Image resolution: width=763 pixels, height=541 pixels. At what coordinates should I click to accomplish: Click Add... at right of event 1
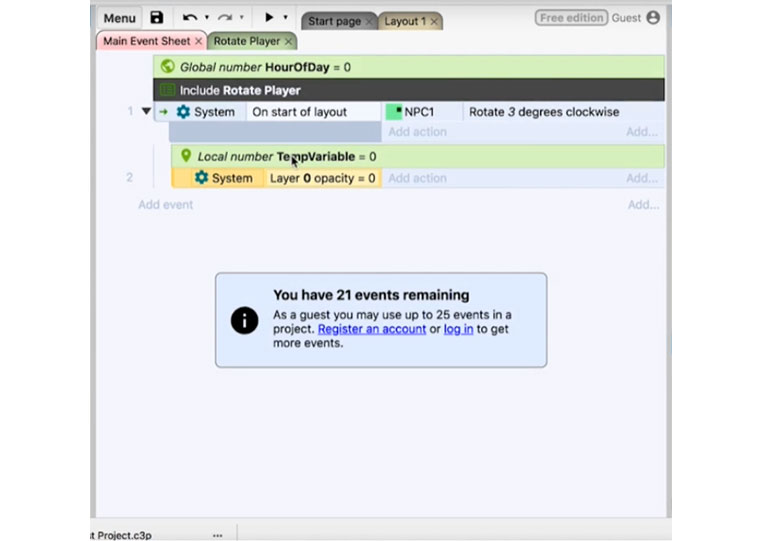(x=642, y=132)
